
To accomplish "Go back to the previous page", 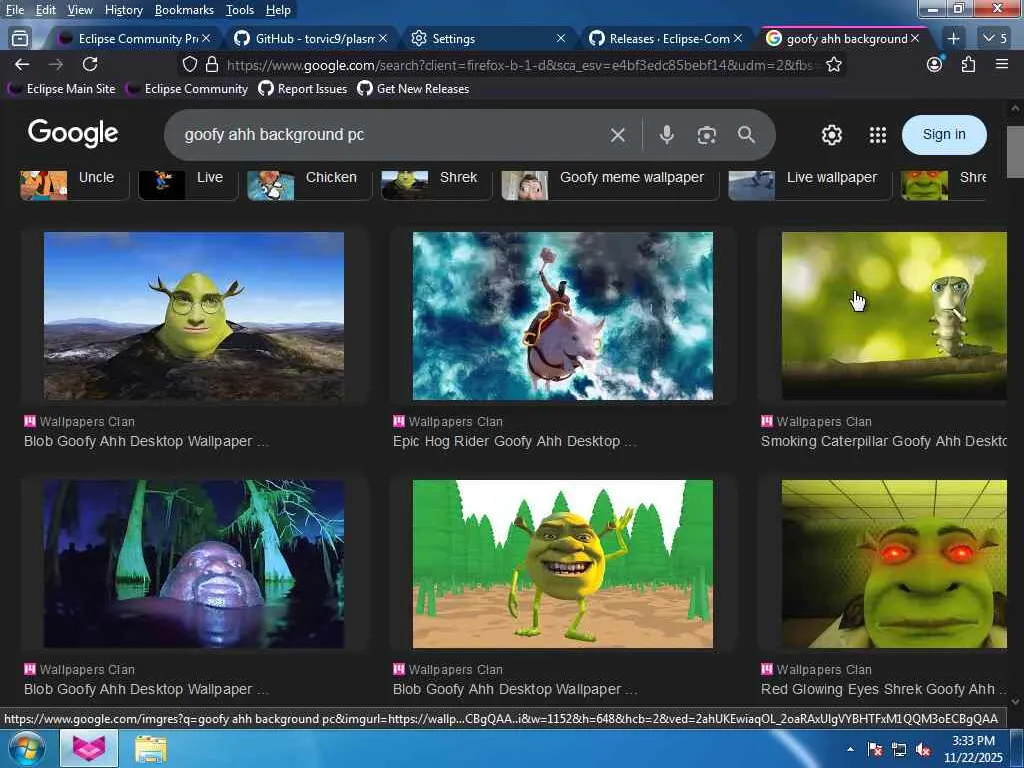I will coord(22,64).
